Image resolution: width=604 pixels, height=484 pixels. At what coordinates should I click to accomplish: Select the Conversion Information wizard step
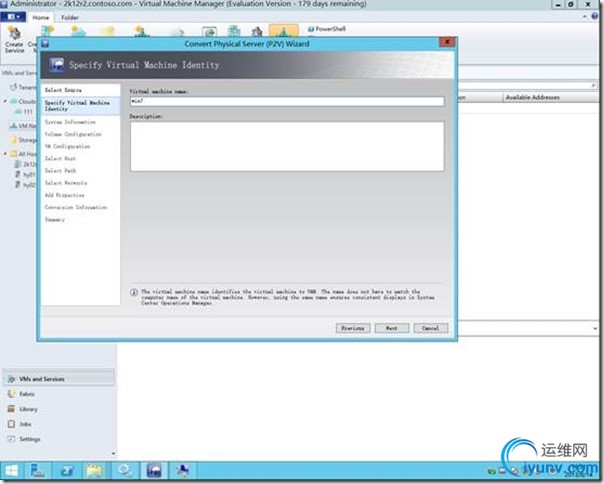point(76,207)
